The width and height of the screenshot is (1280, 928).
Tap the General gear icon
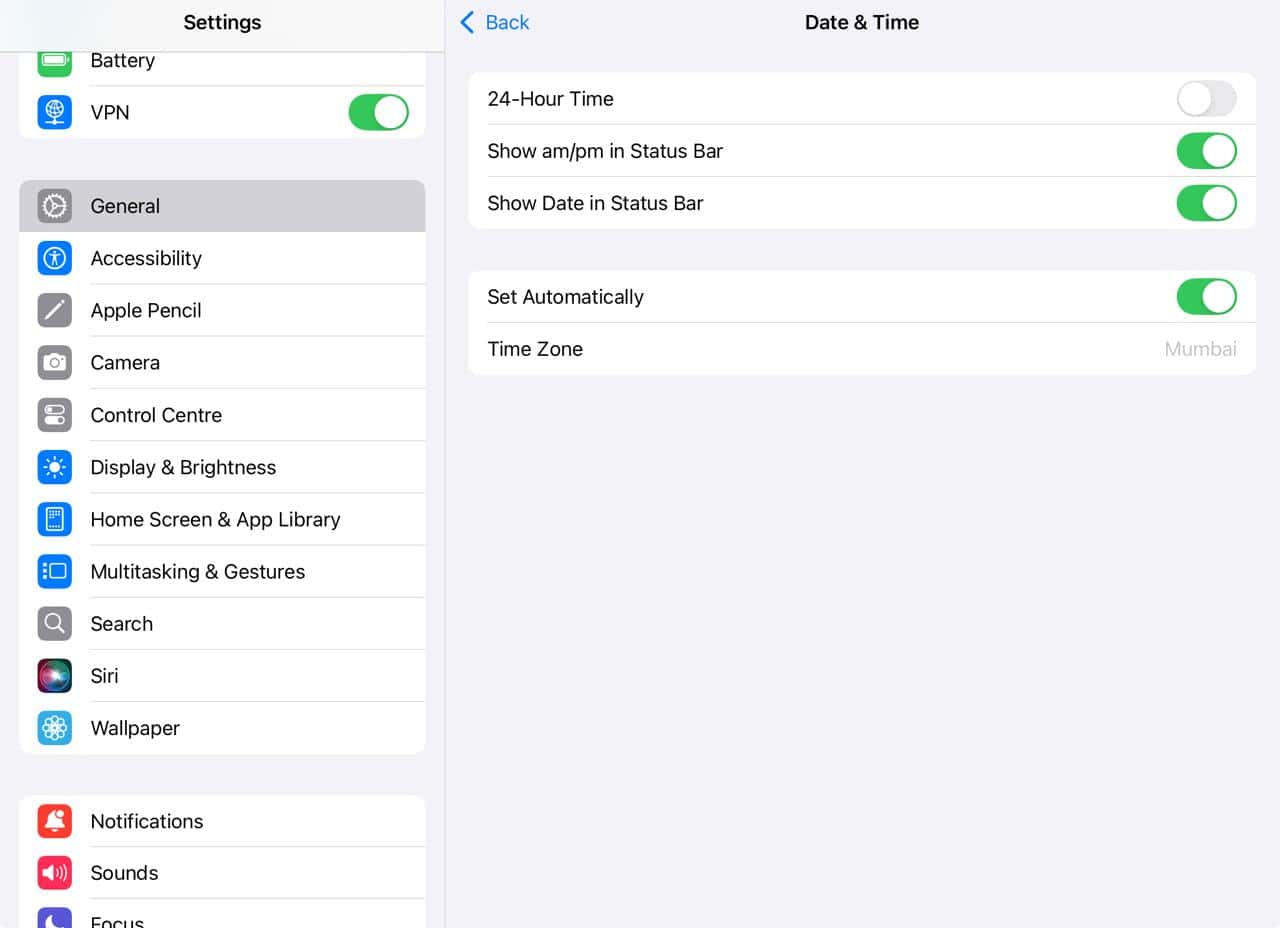click(55, 206)
